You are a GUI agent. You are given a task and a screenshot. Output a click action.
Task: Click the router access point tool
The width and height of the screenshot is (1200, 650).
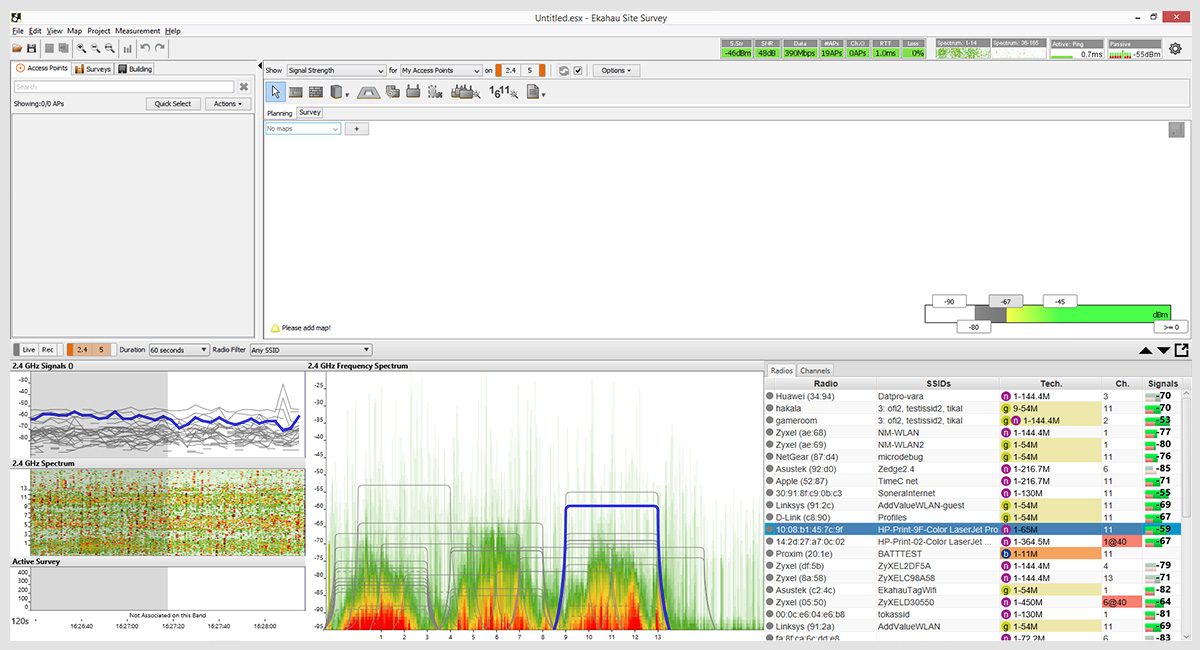point(413,92)
